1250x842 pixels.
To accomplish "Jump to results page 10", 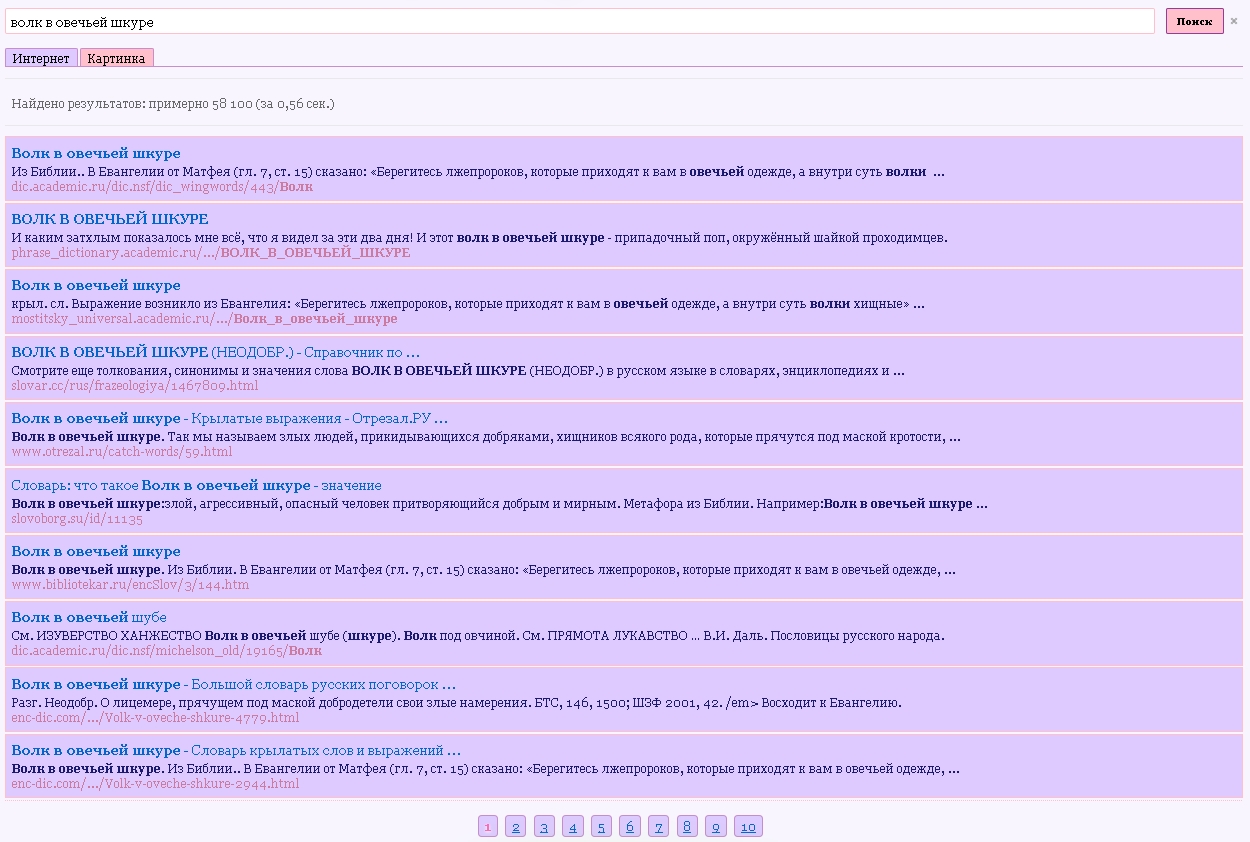I will pos(748,827).
